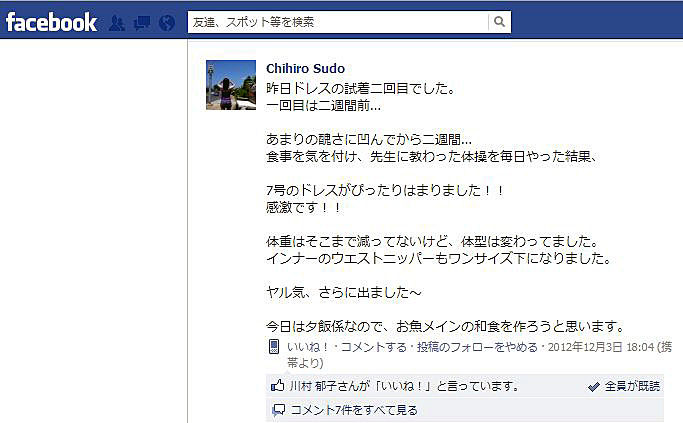This screenshot has width=683, height=423.
Task: Click コメントする to comment
Action: pyautogui.click(x=373, y=347)
